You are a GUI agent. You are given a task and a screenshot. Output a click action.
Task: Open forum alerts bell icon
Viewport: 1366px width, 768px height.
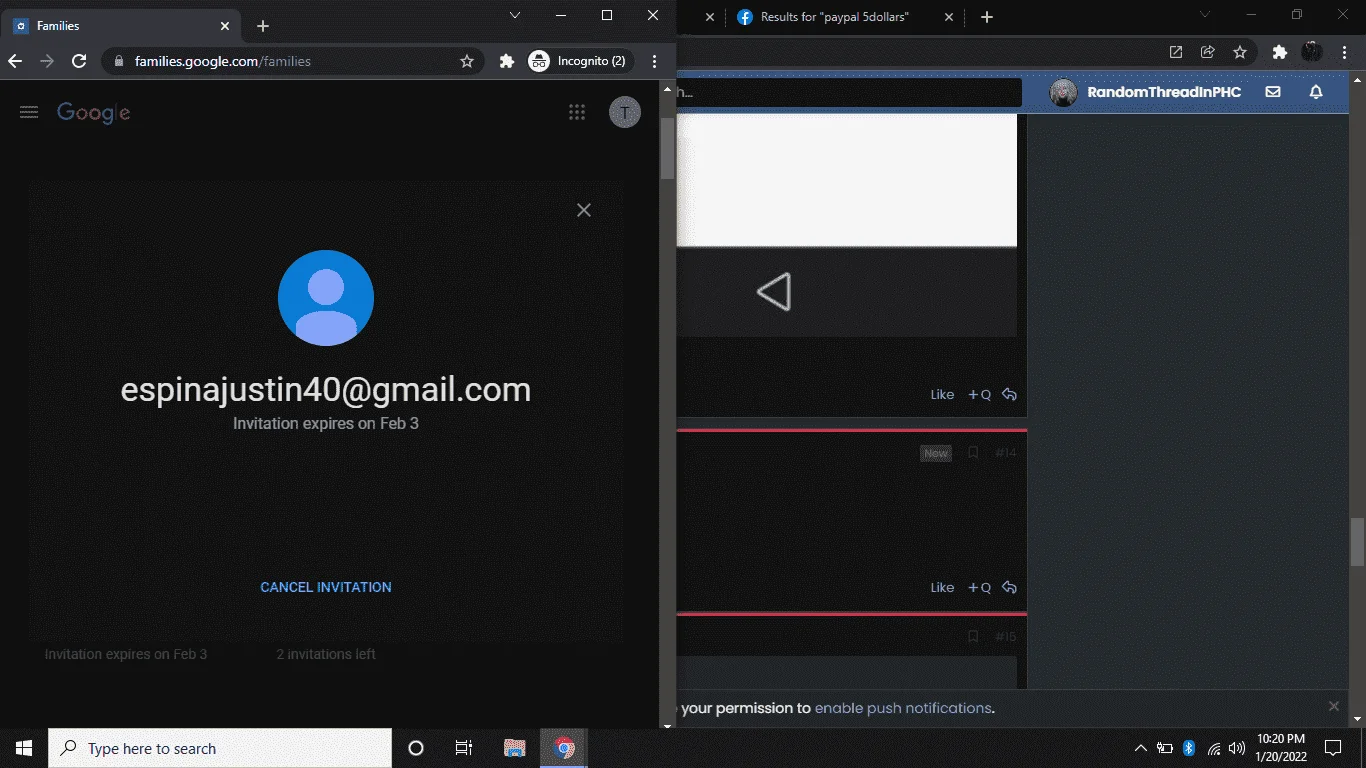(1316, 92)
